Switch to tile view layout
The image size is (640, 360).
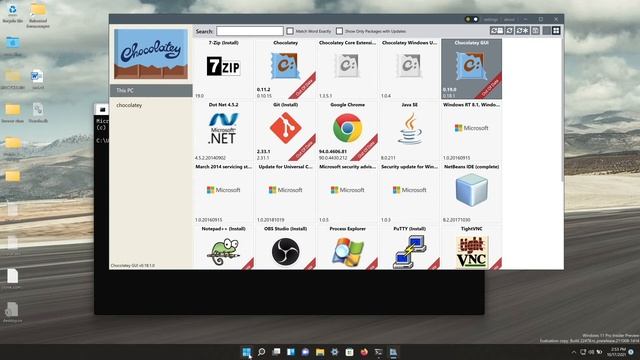556,31
